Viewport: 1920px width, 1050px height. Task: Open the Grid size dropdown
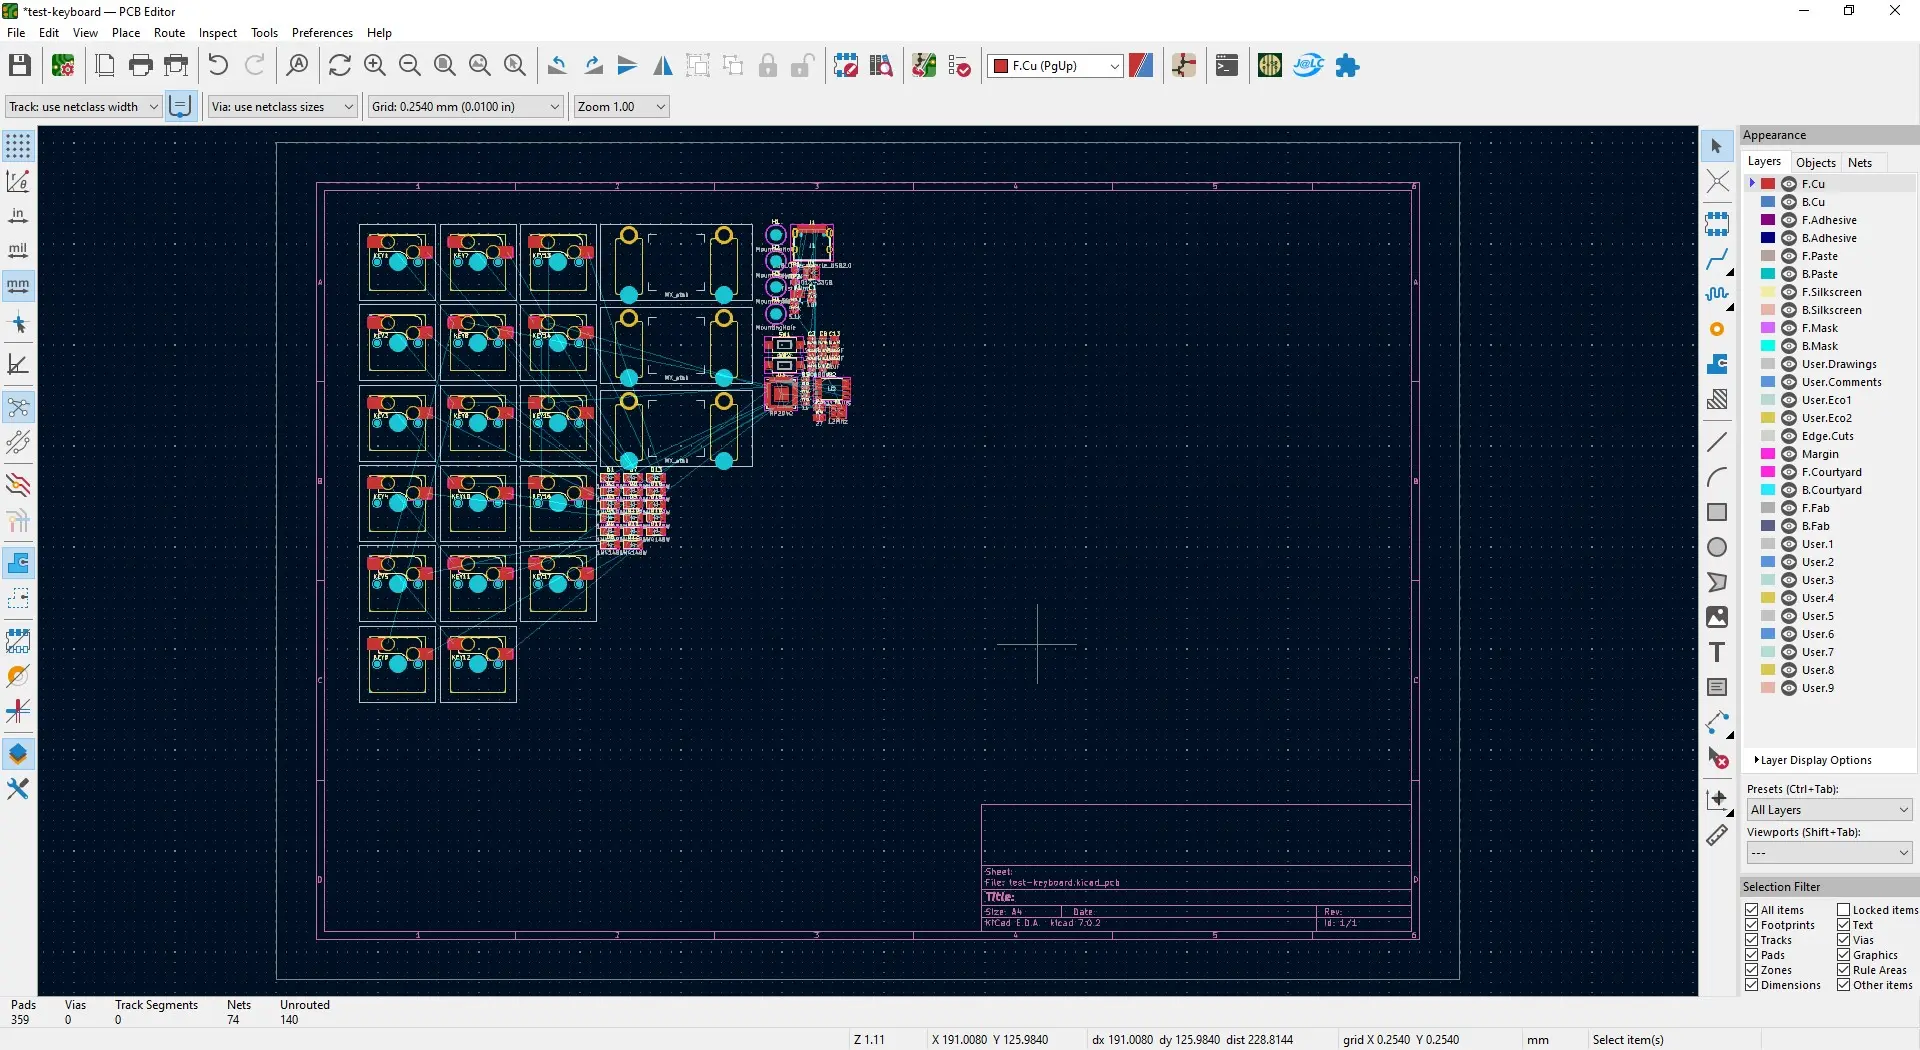(x=466, y=107)
